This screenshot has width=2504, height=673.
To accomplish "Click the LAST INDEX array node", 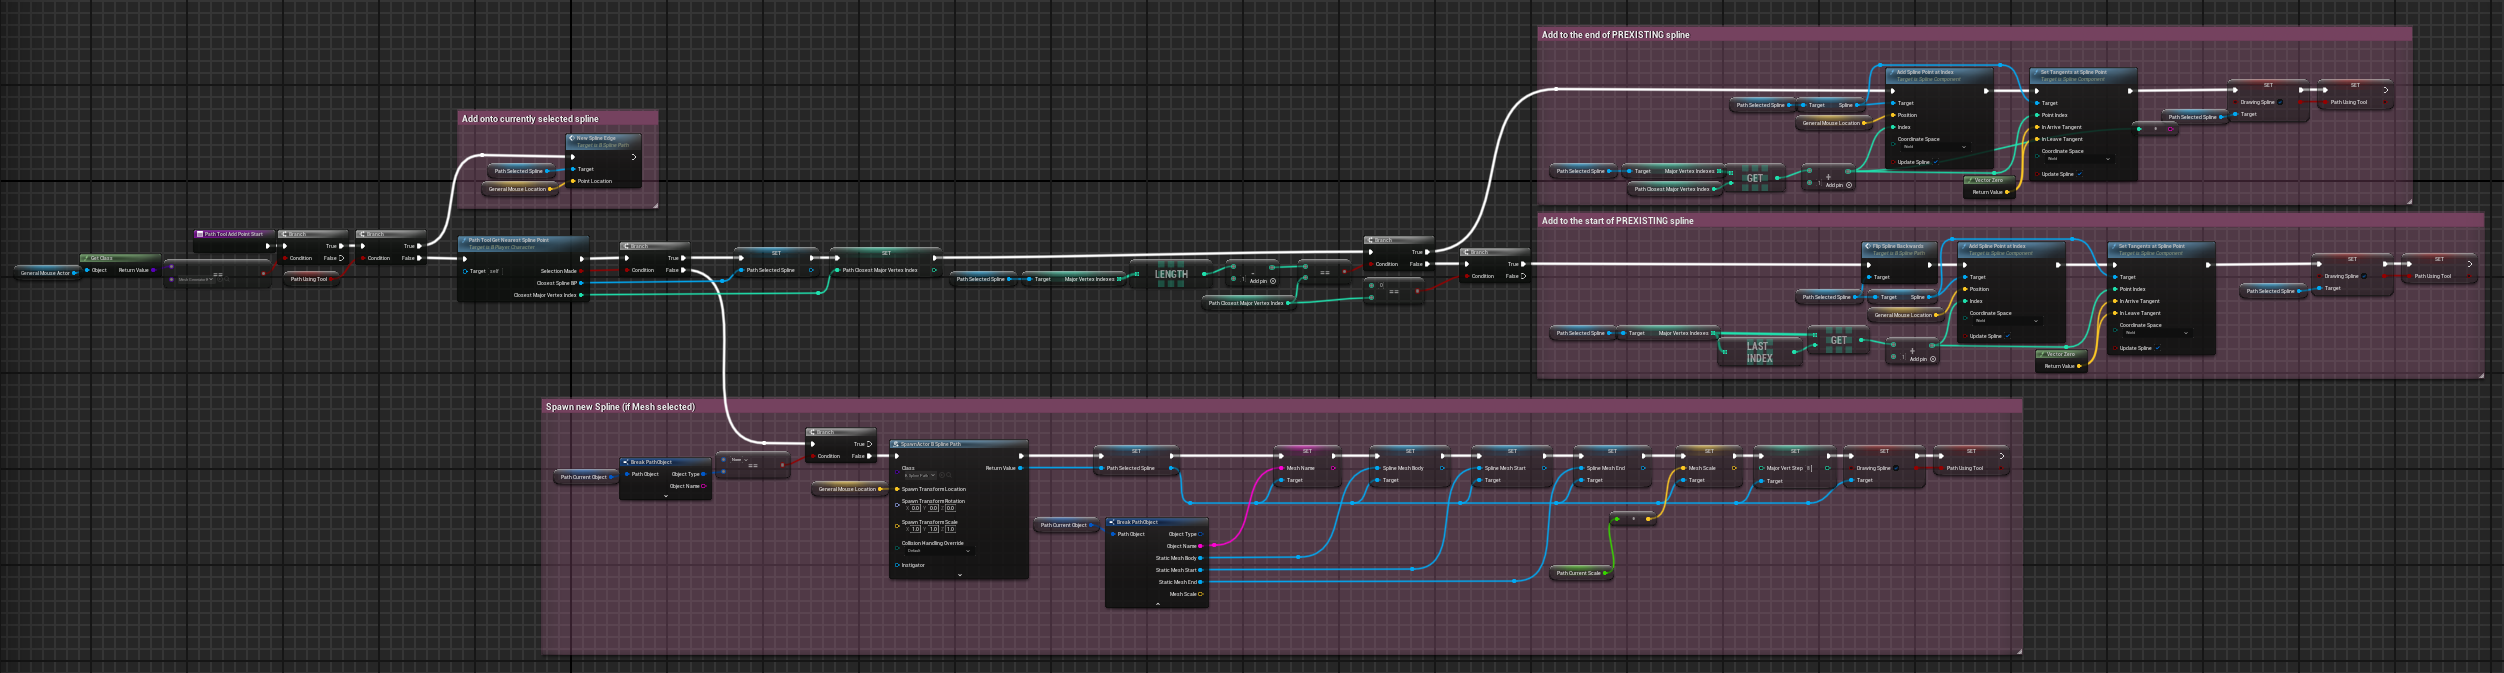I will [x=1759, y=352].
